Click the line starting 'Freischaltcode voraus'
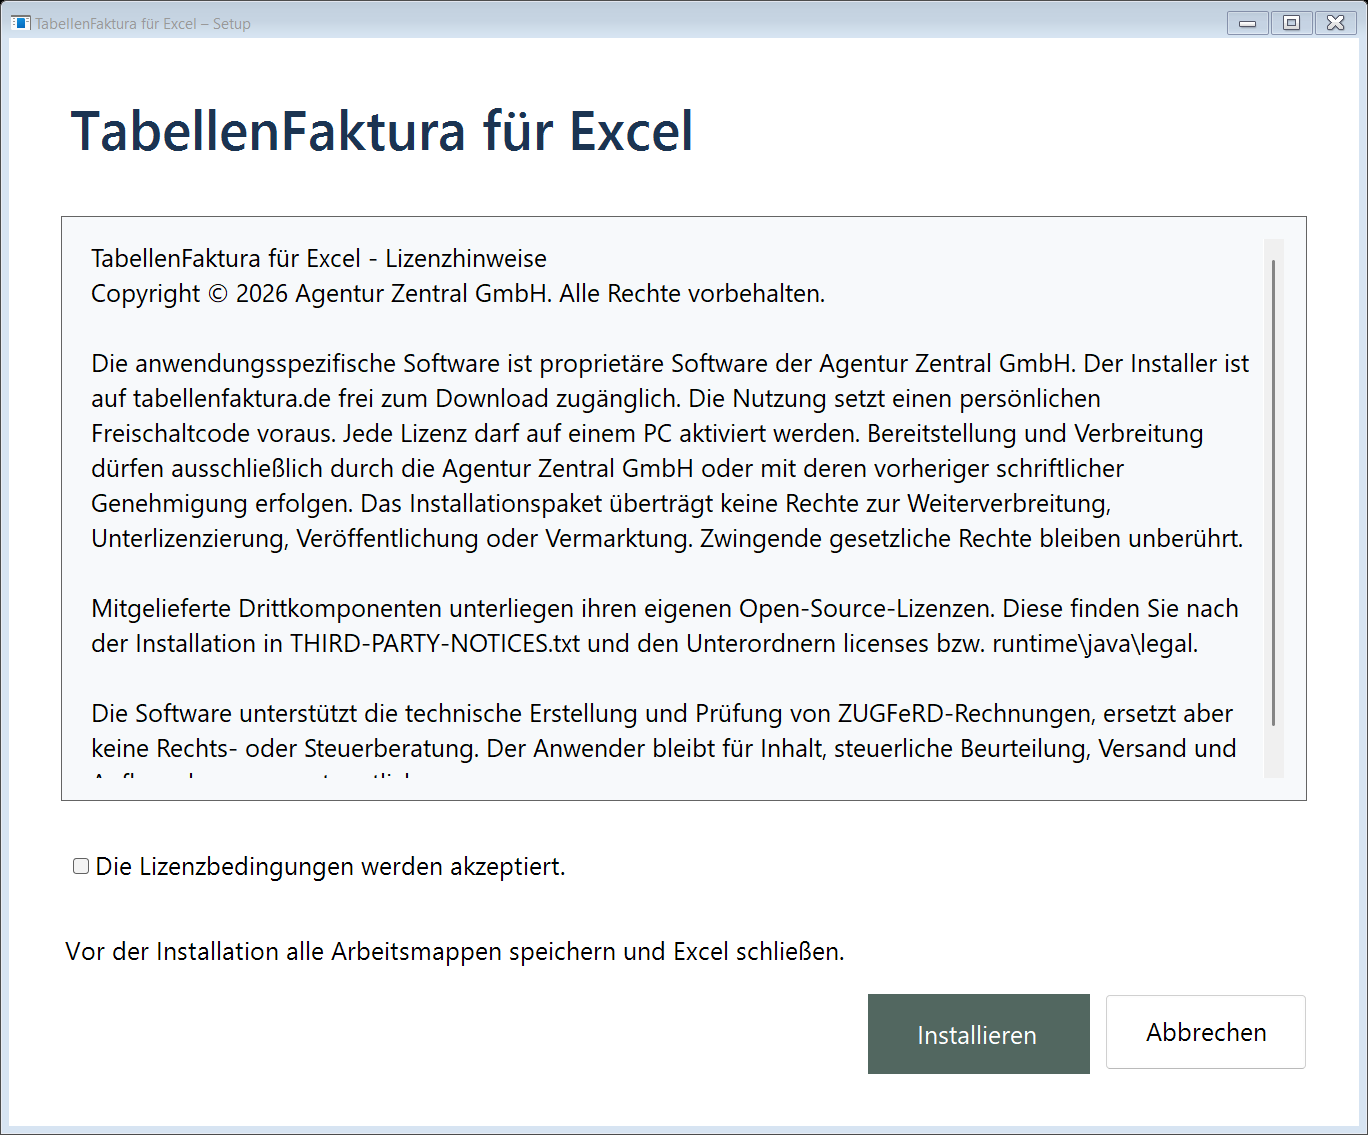1368x1135 pixels. coord(647,433)
